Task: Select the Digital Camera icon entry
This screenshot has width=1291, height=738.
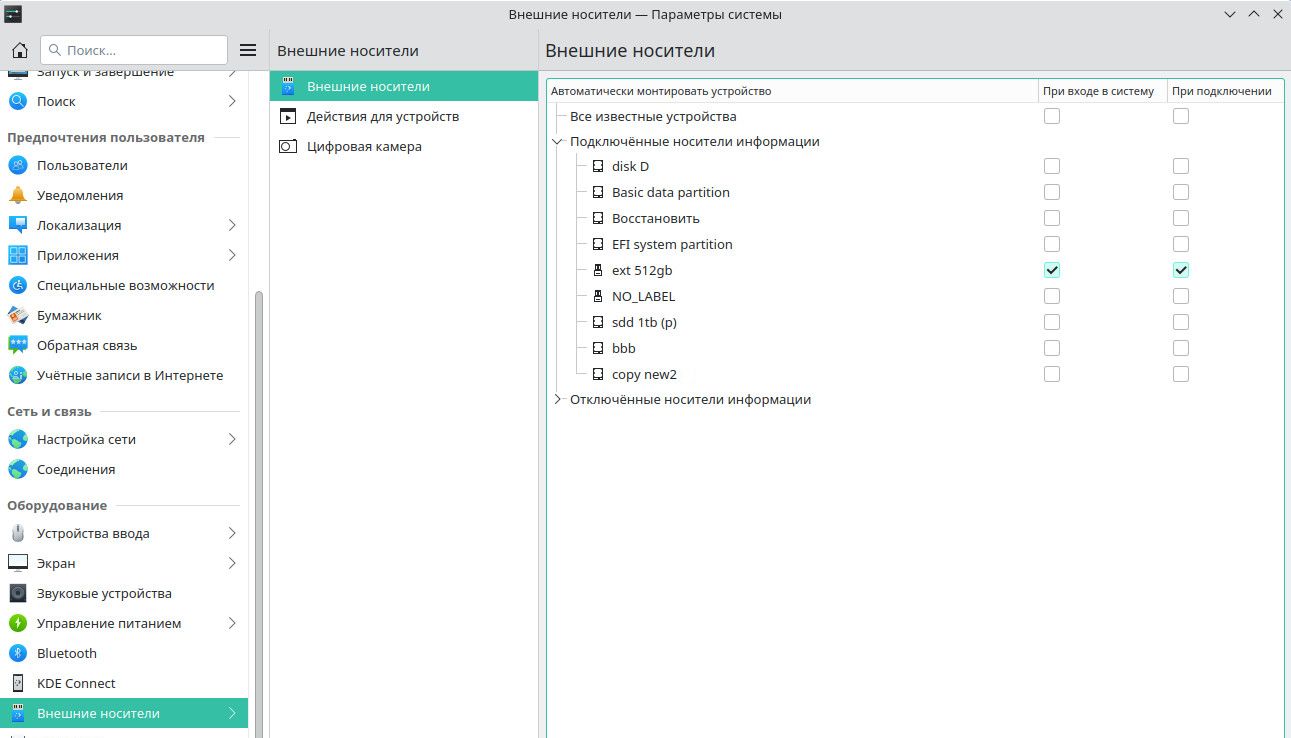Action: pos(288,146)
